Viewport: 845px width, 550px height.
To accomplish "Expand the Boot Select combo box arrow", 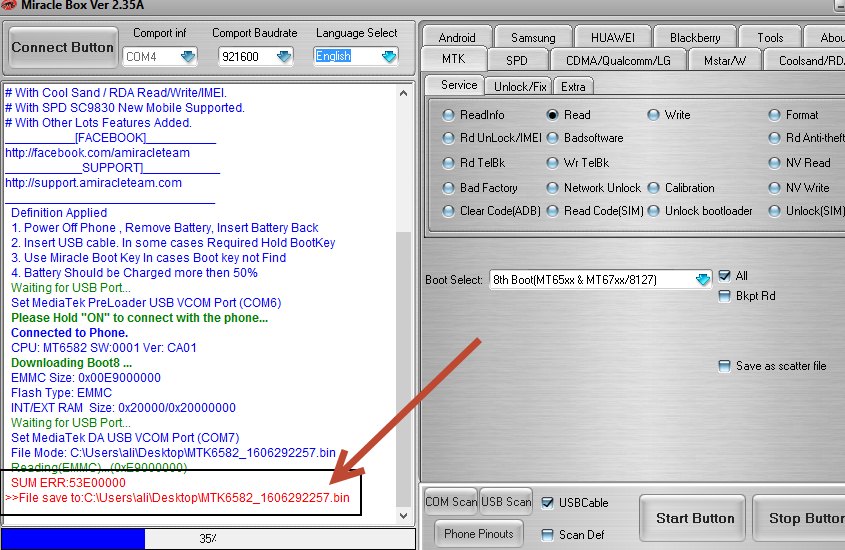I will [703, 280].
